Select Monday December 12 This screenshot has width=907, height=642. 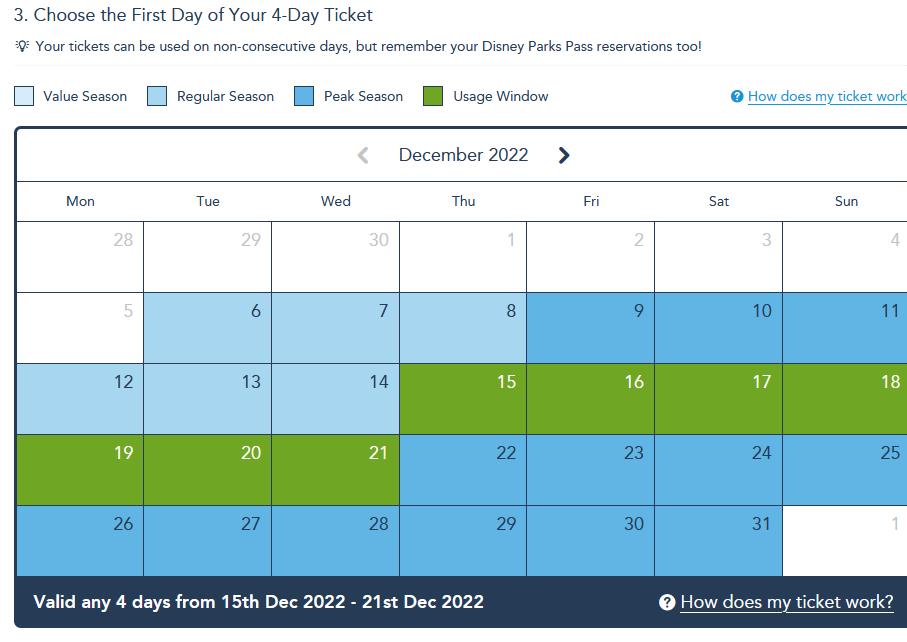tap(80, 399)
